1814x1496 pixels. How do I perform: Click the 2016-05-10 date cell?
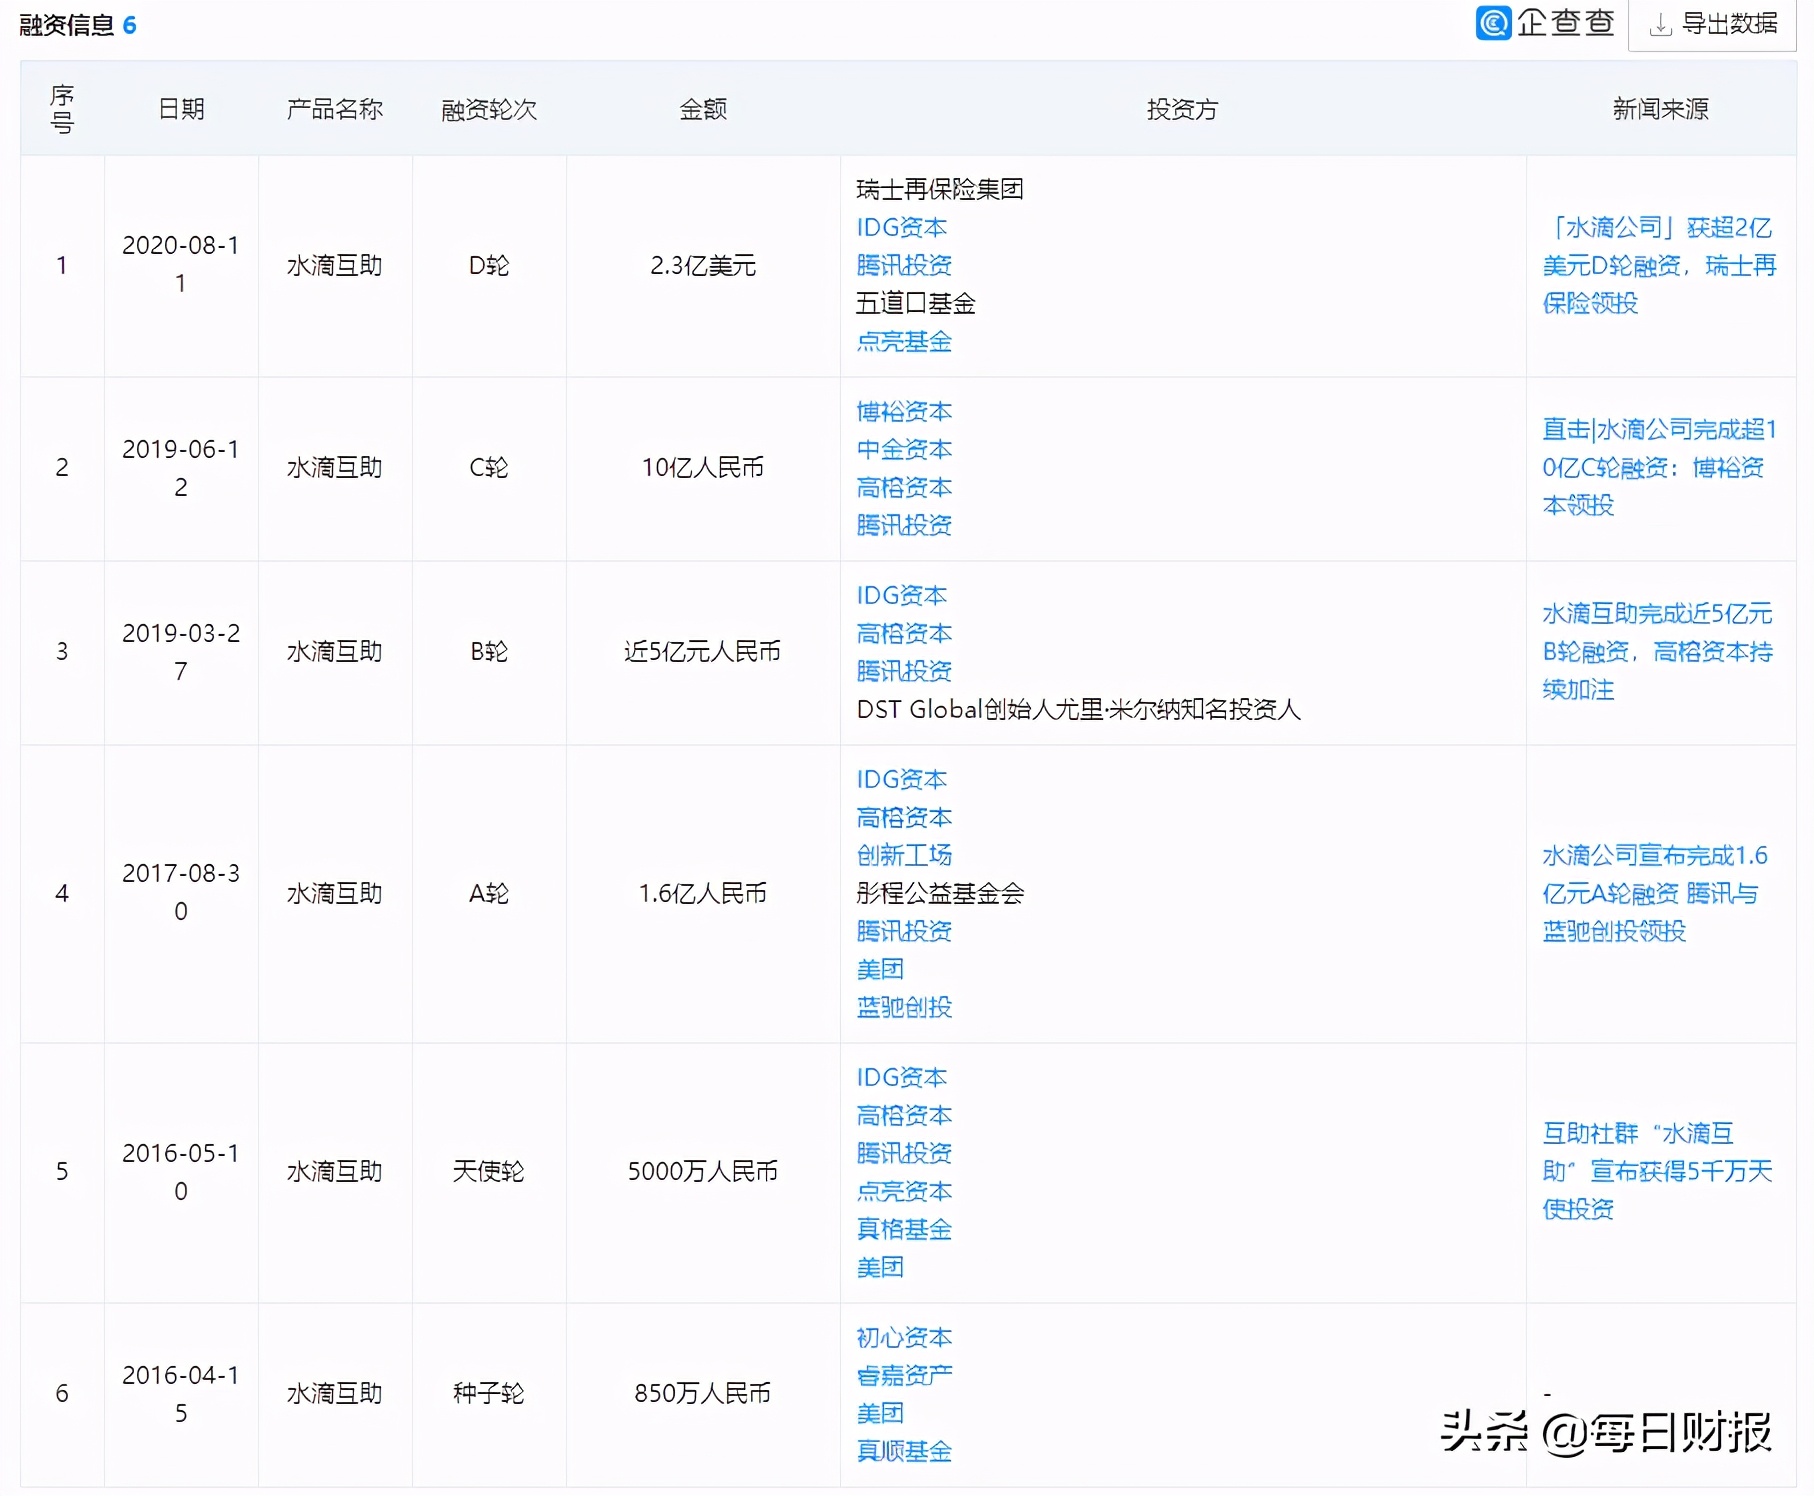click(x=181, y=1171)
